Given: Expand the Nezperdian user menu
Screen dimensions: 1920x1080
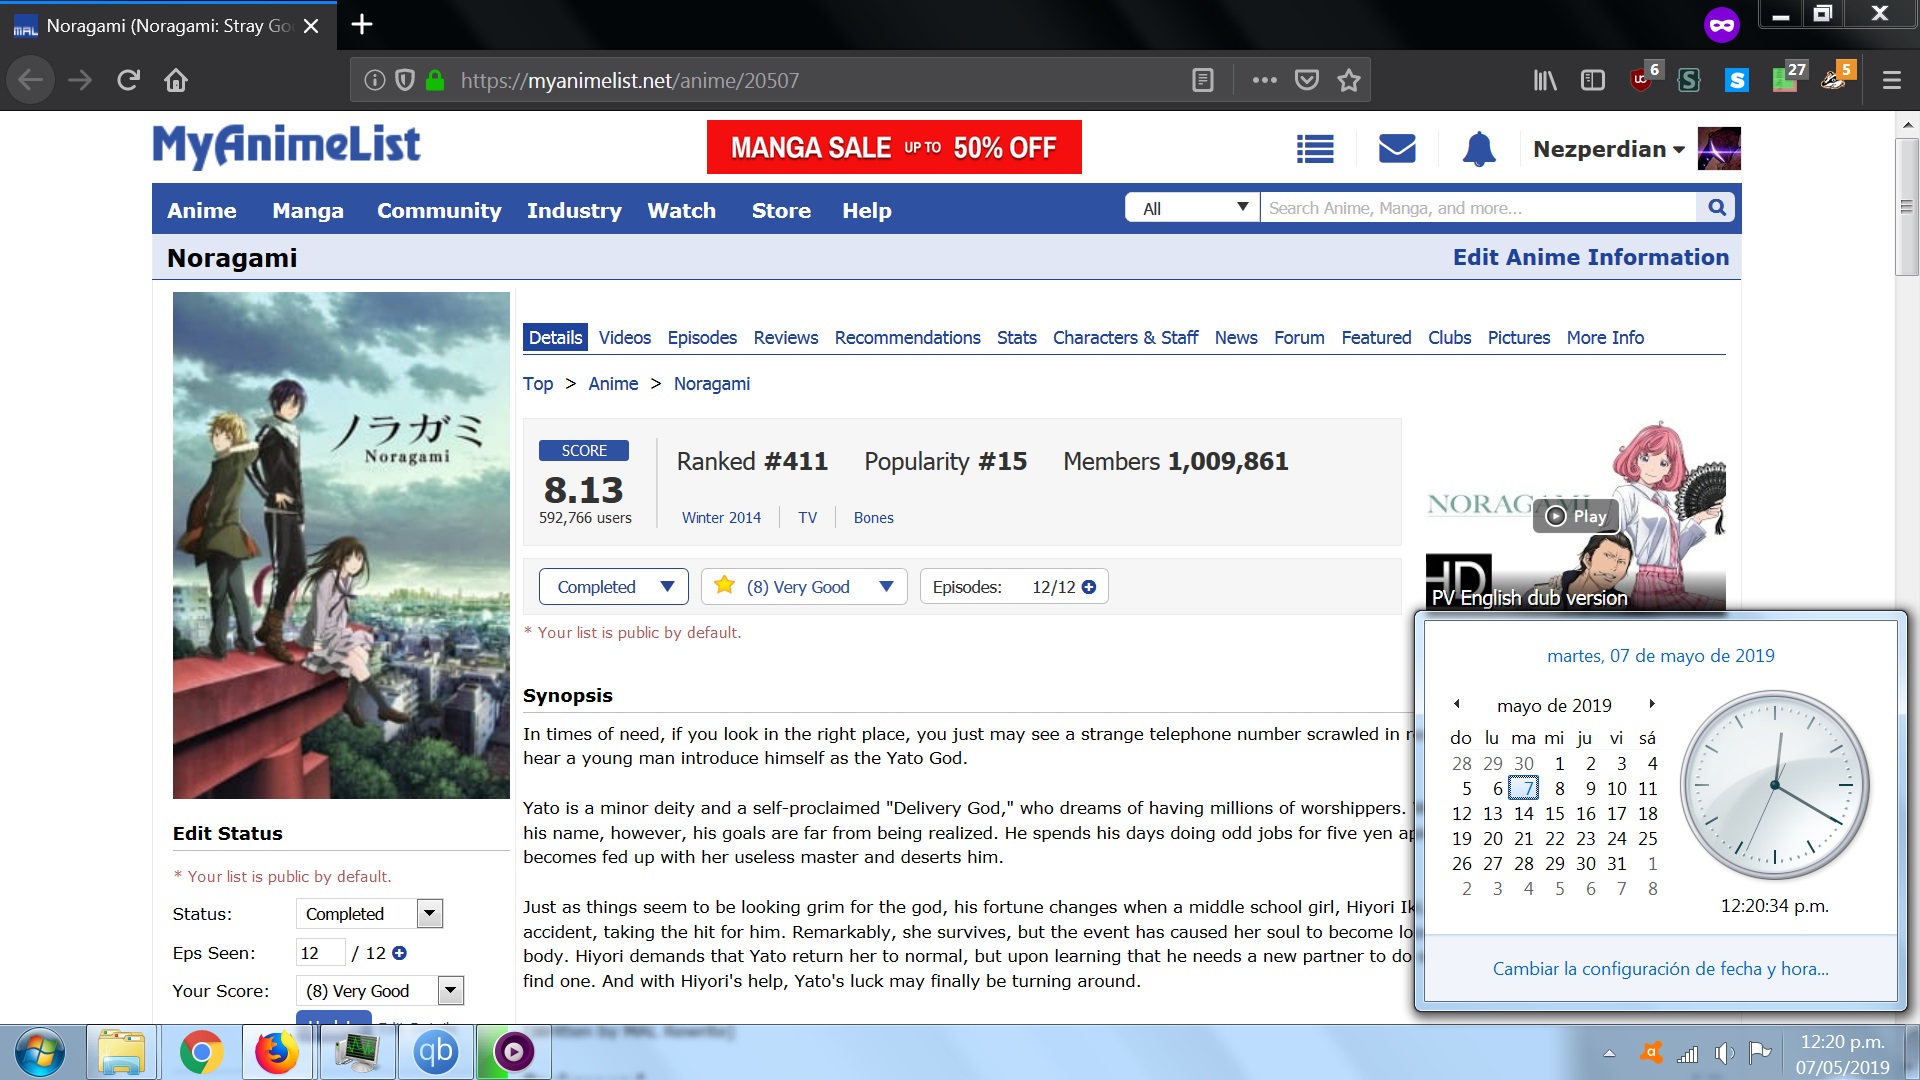Looking at the screenshot, I should tap(1608, 149).
